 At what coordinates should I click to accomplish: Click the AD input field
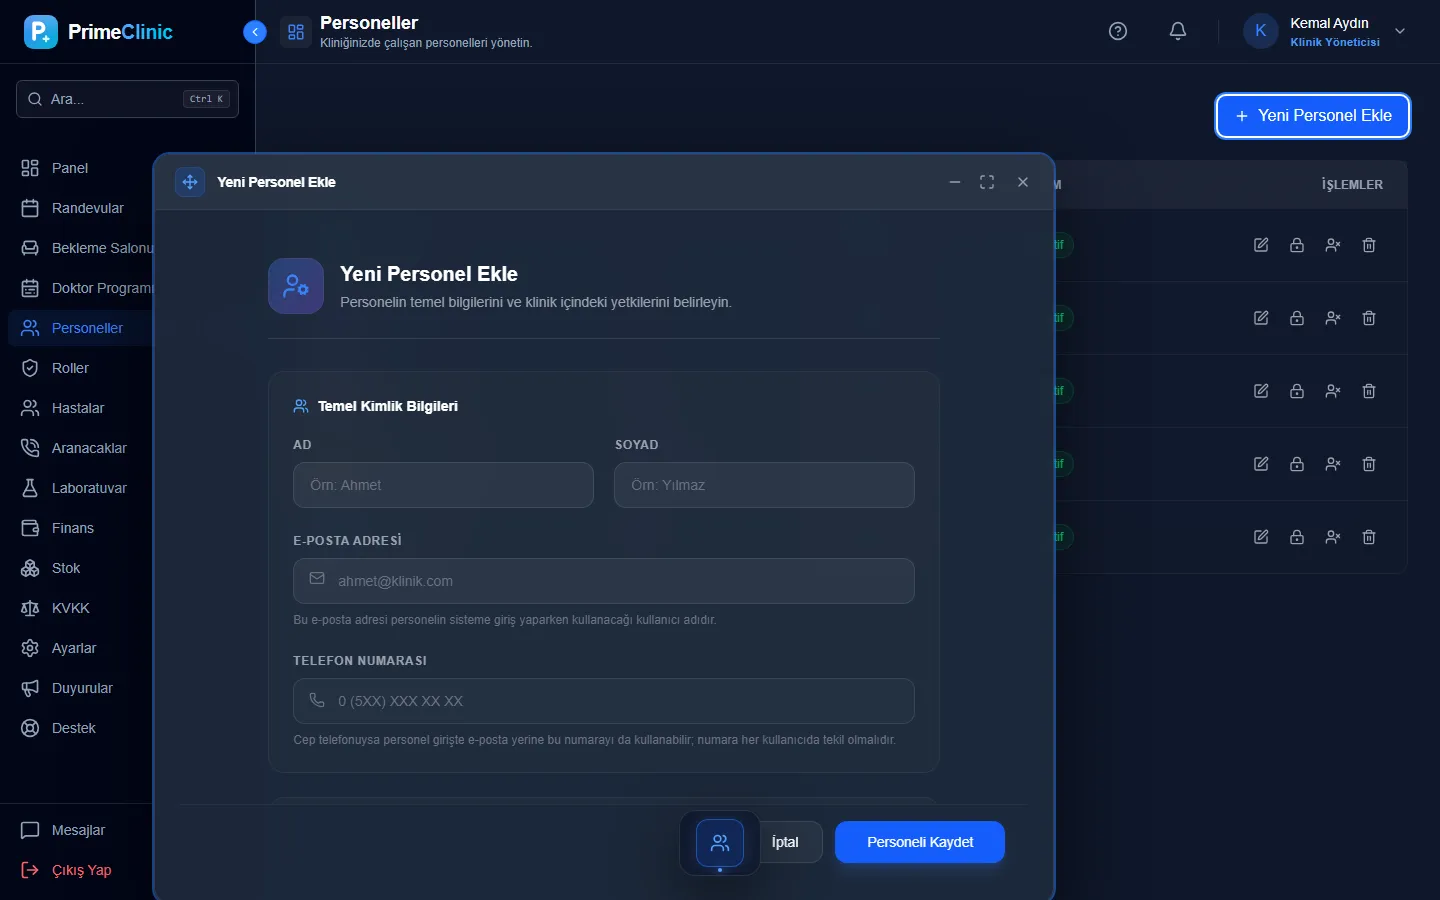pyautogui.click(x=443, y=485)
